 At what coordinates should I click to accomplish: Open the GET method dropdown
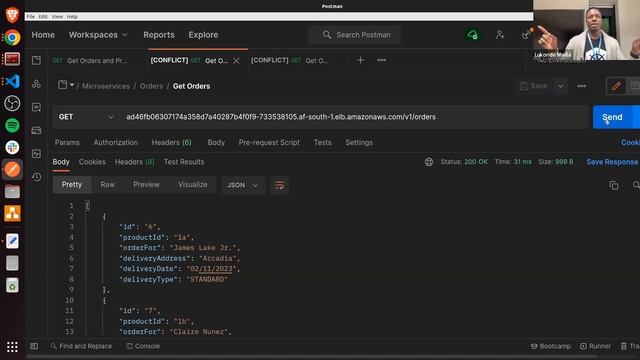86,117
